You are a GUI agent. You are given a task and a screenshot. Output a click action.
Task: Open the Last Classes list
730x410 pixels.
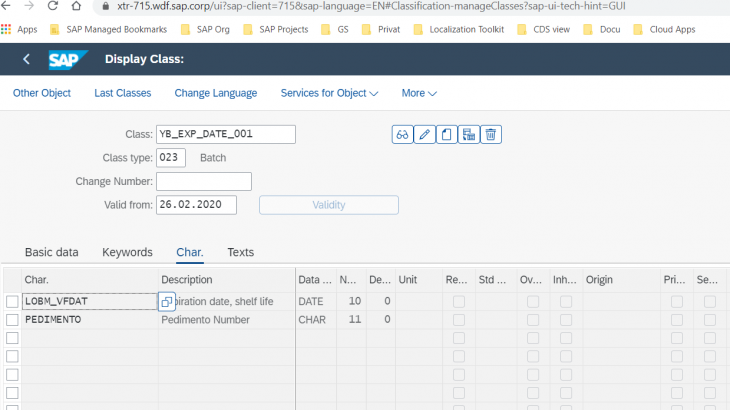click(122, 93)
